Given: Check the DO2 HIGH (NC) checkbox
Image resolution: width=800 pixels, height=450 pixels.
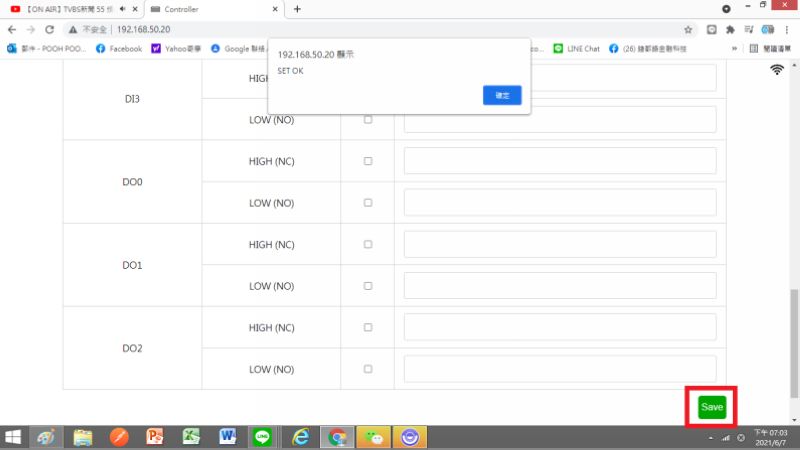Looking at the screenshot, I should point(367,328).
